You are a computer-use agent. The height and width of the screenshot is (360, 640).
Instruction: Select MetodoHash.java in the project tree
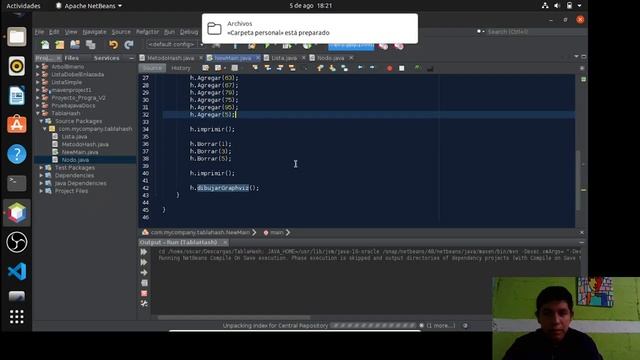[85, 144]
